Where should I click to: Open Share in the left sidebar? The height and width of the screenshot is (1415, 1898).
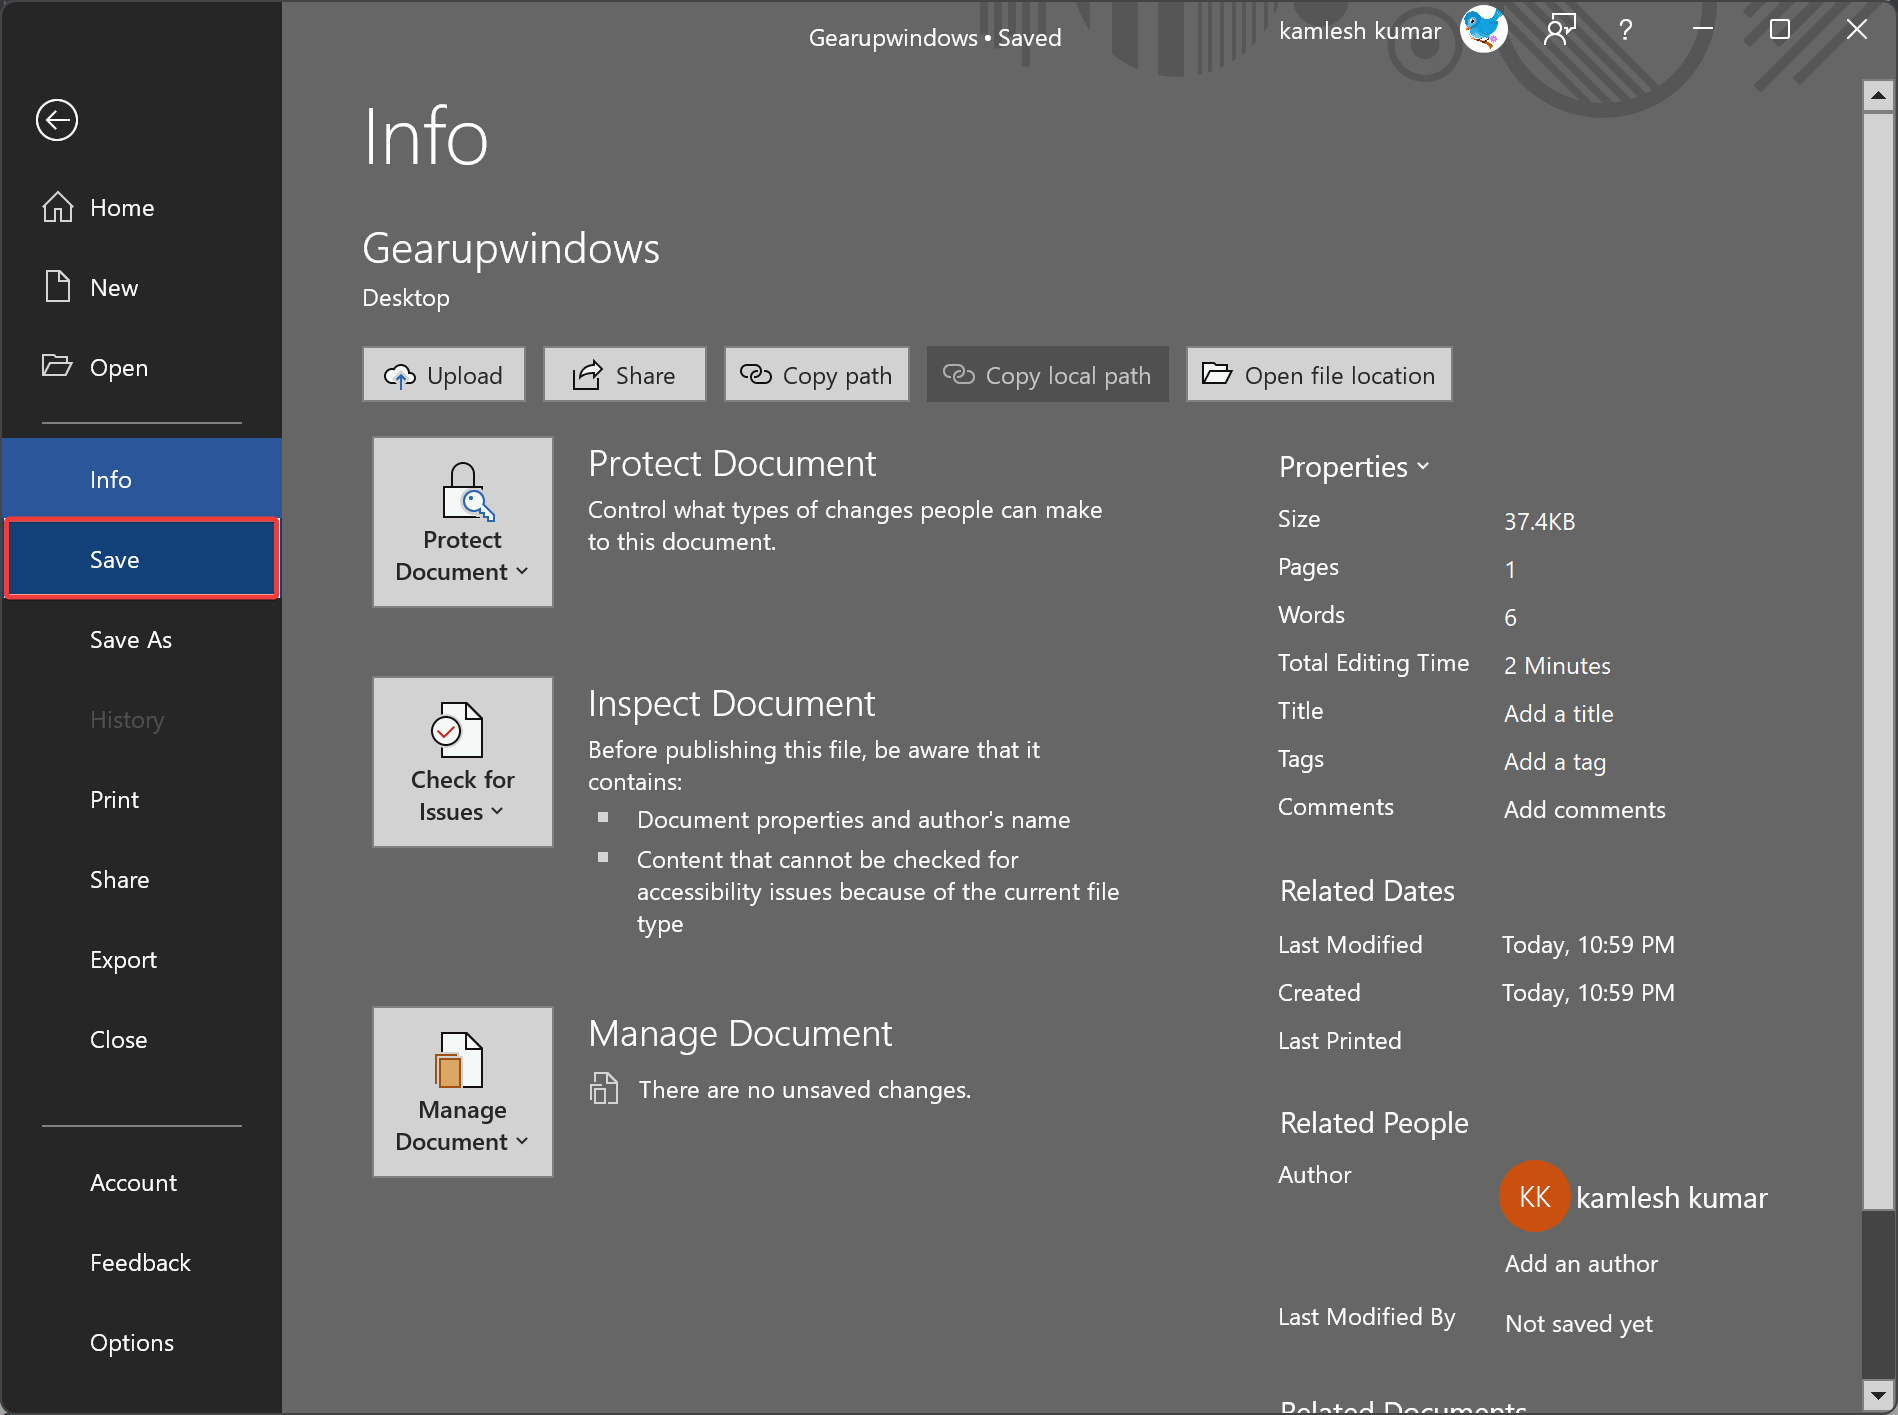pyautogui.click(x=141, y=880)
